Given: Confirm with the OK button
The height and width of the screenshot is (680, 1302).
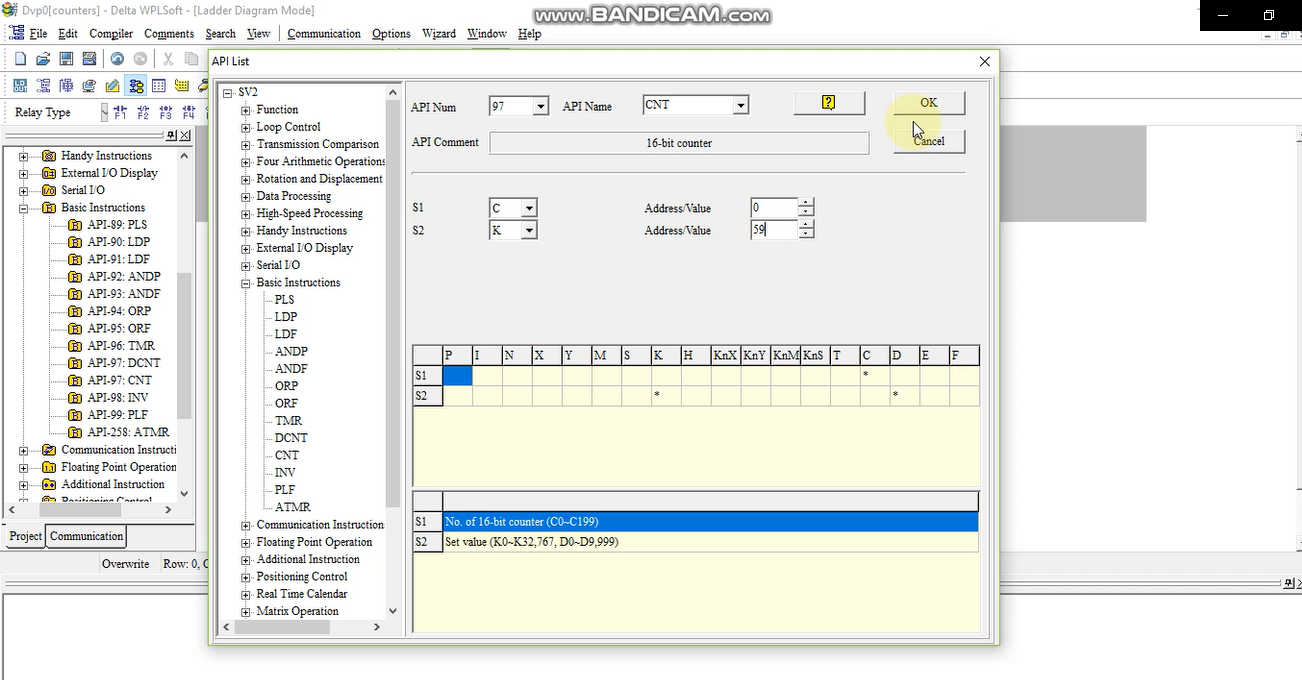Looking at the screenshot, I should click(x=929, y=102).
